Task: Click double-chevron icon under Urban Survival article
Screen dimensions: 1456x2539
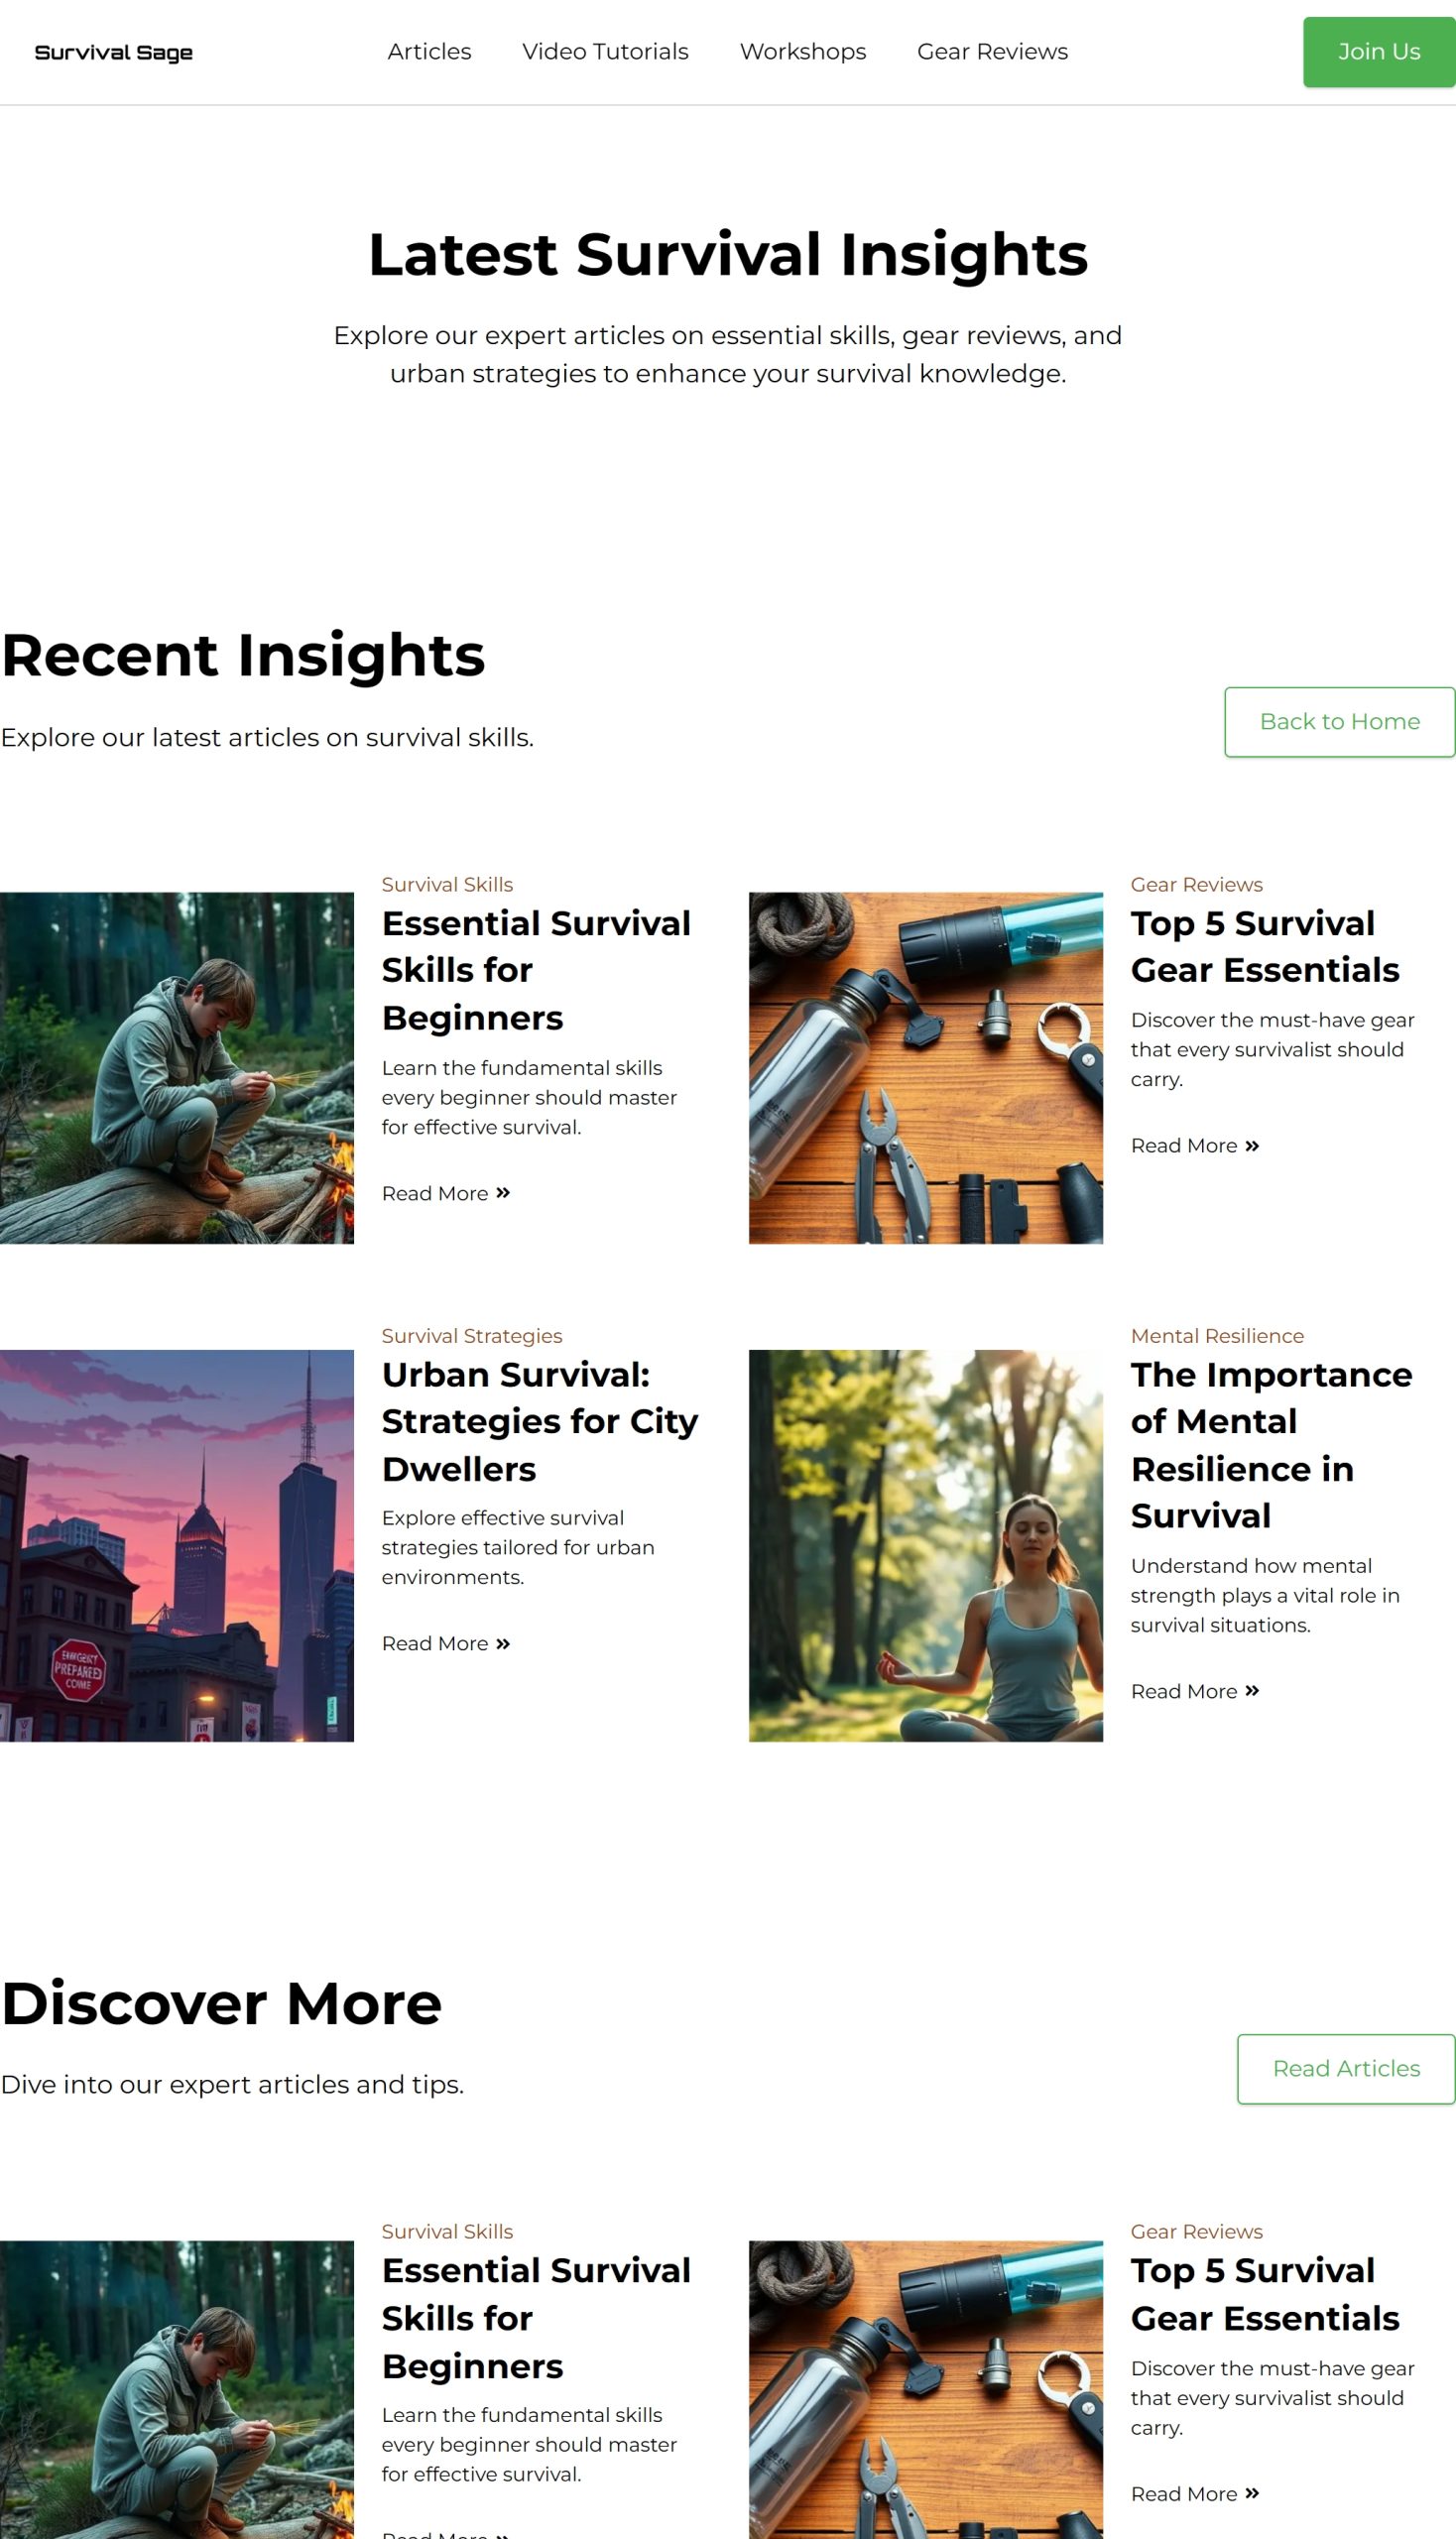Action: point(503,1643)
